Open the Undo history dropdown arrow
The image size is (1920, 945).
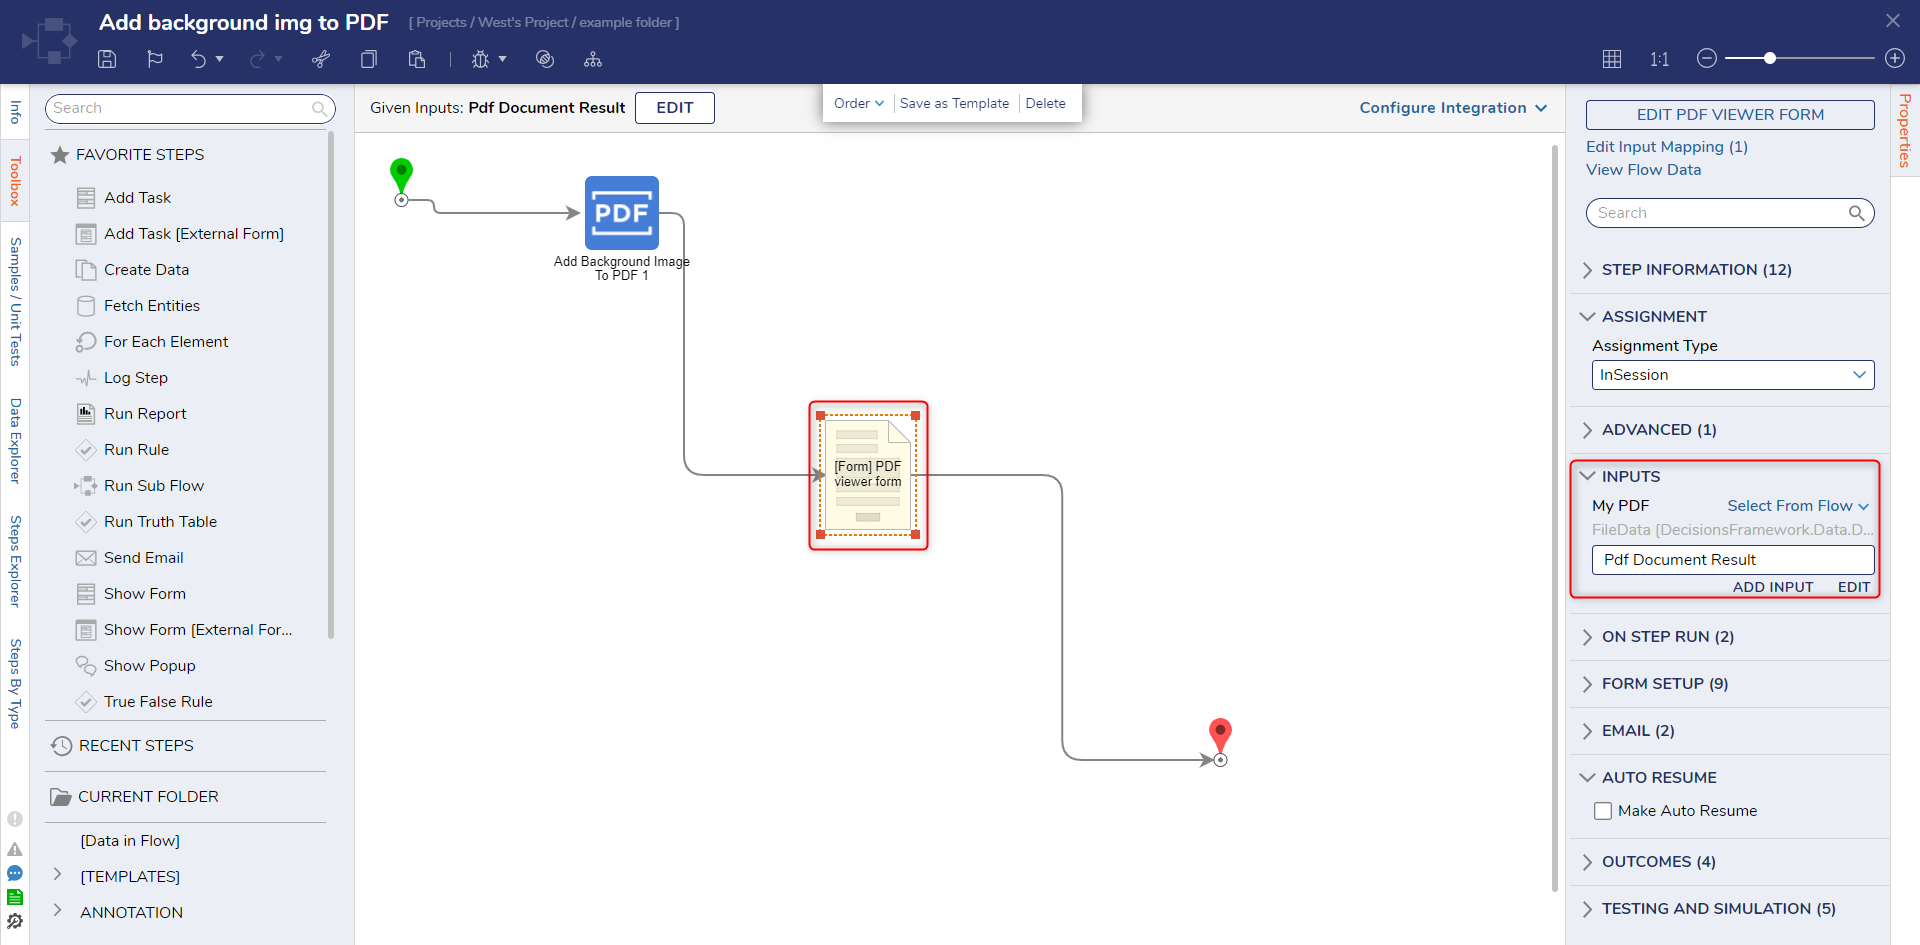pyautogui.click(x=220, y=59)
